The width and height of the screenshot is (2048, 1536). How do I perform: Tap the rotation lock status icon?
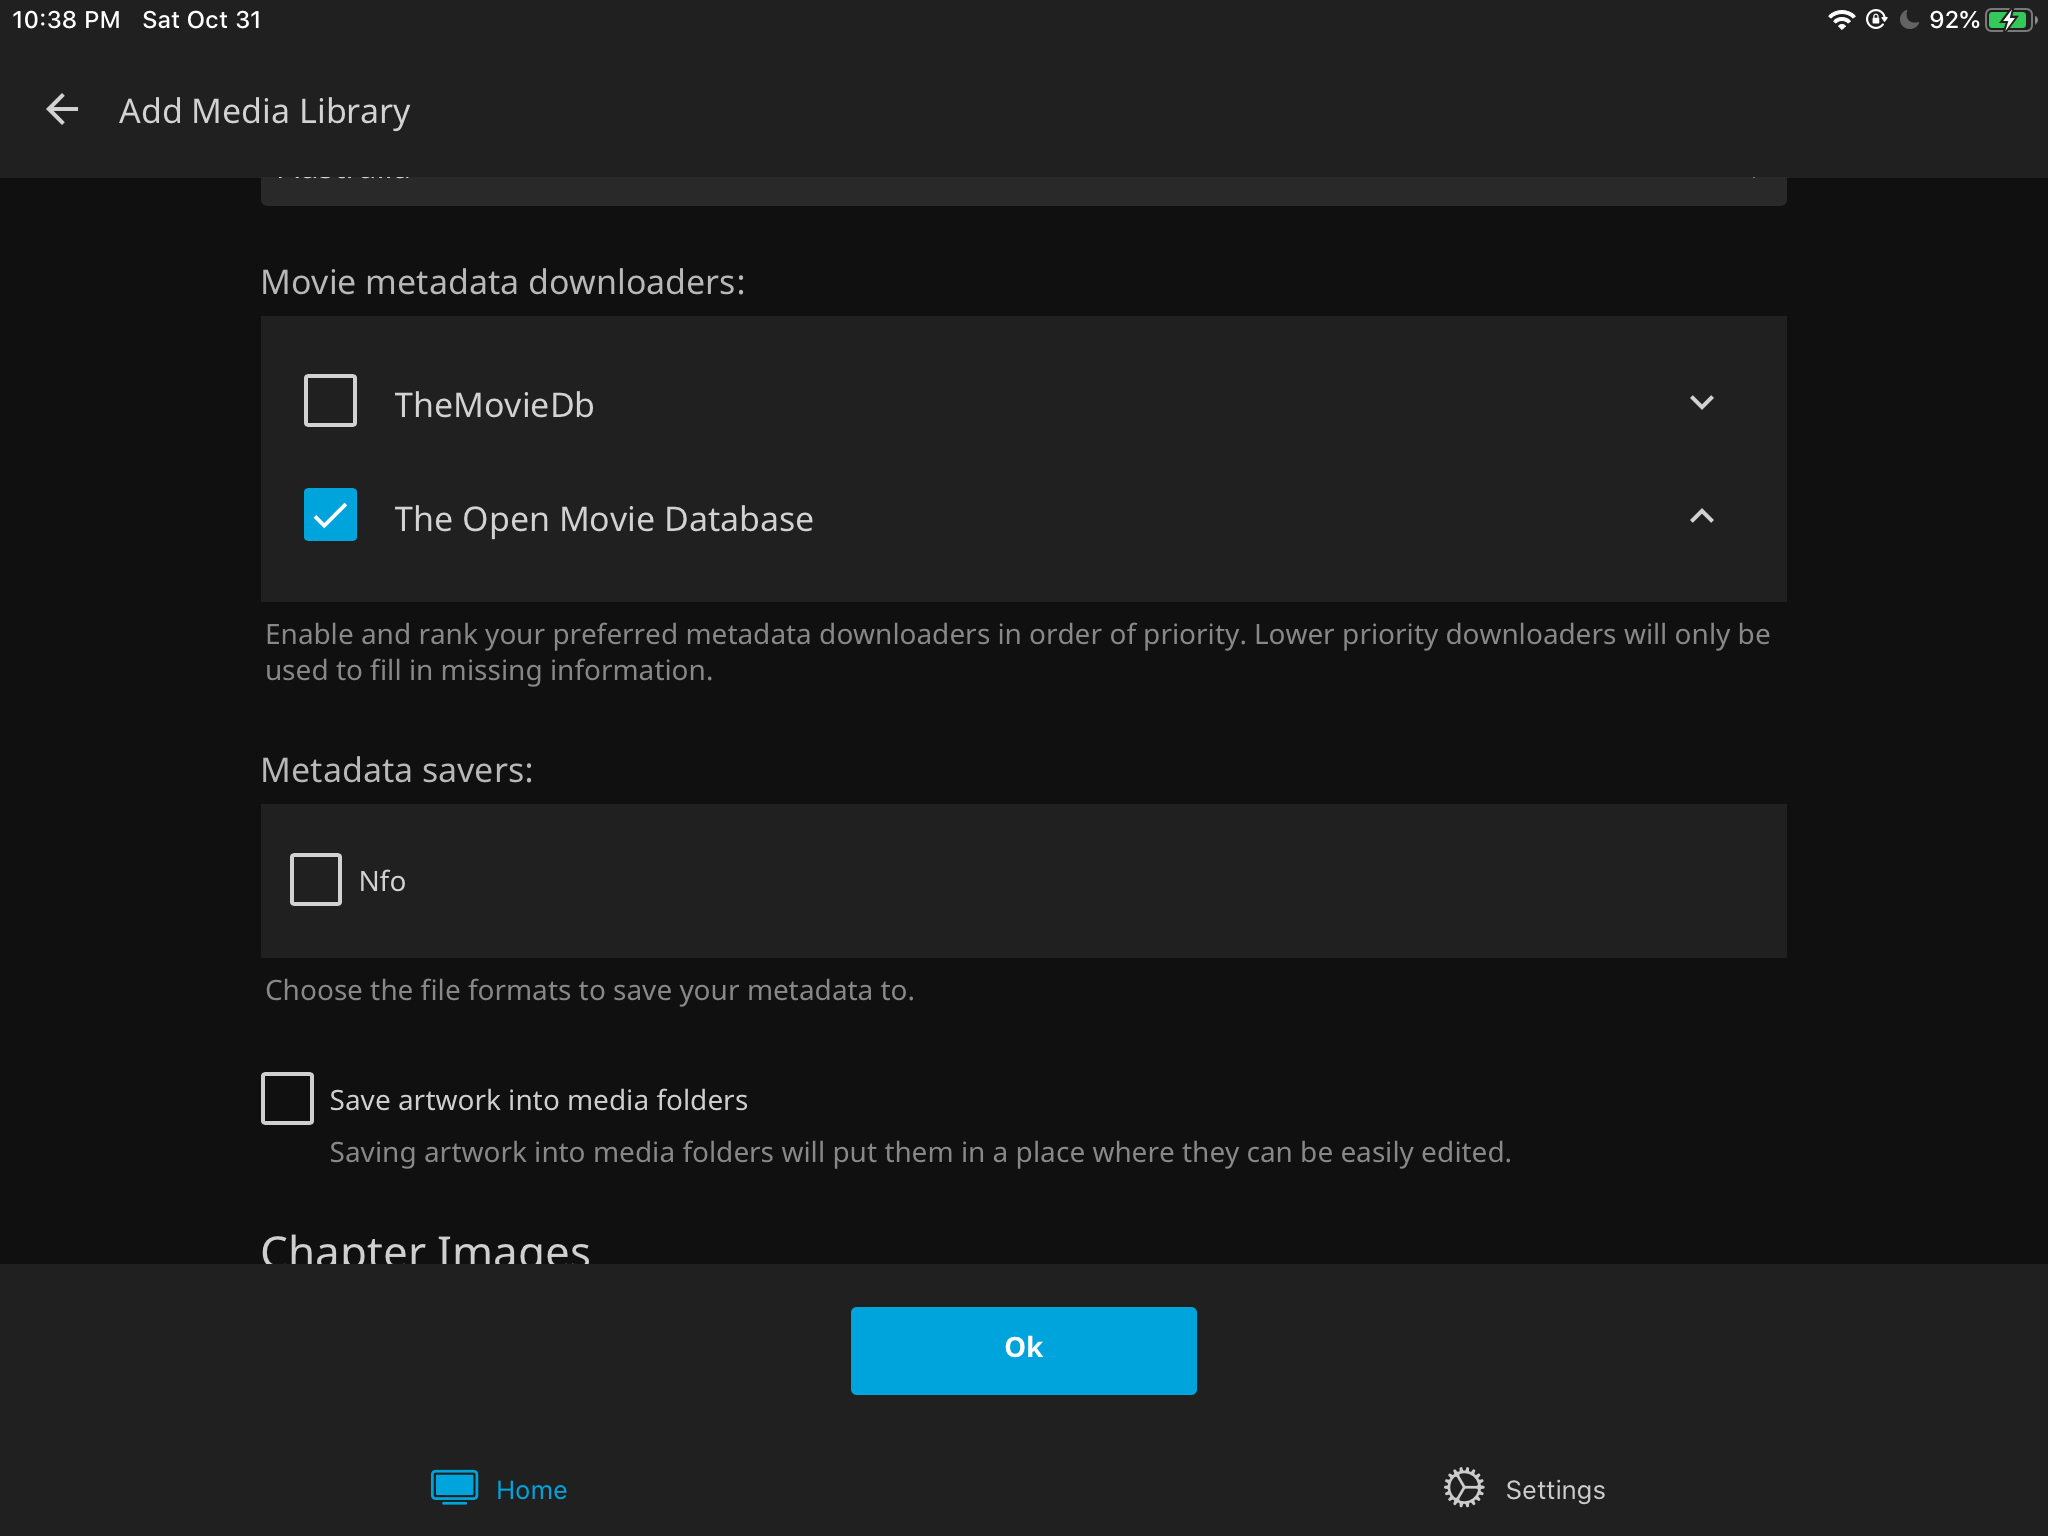[x=1877, y=20]
